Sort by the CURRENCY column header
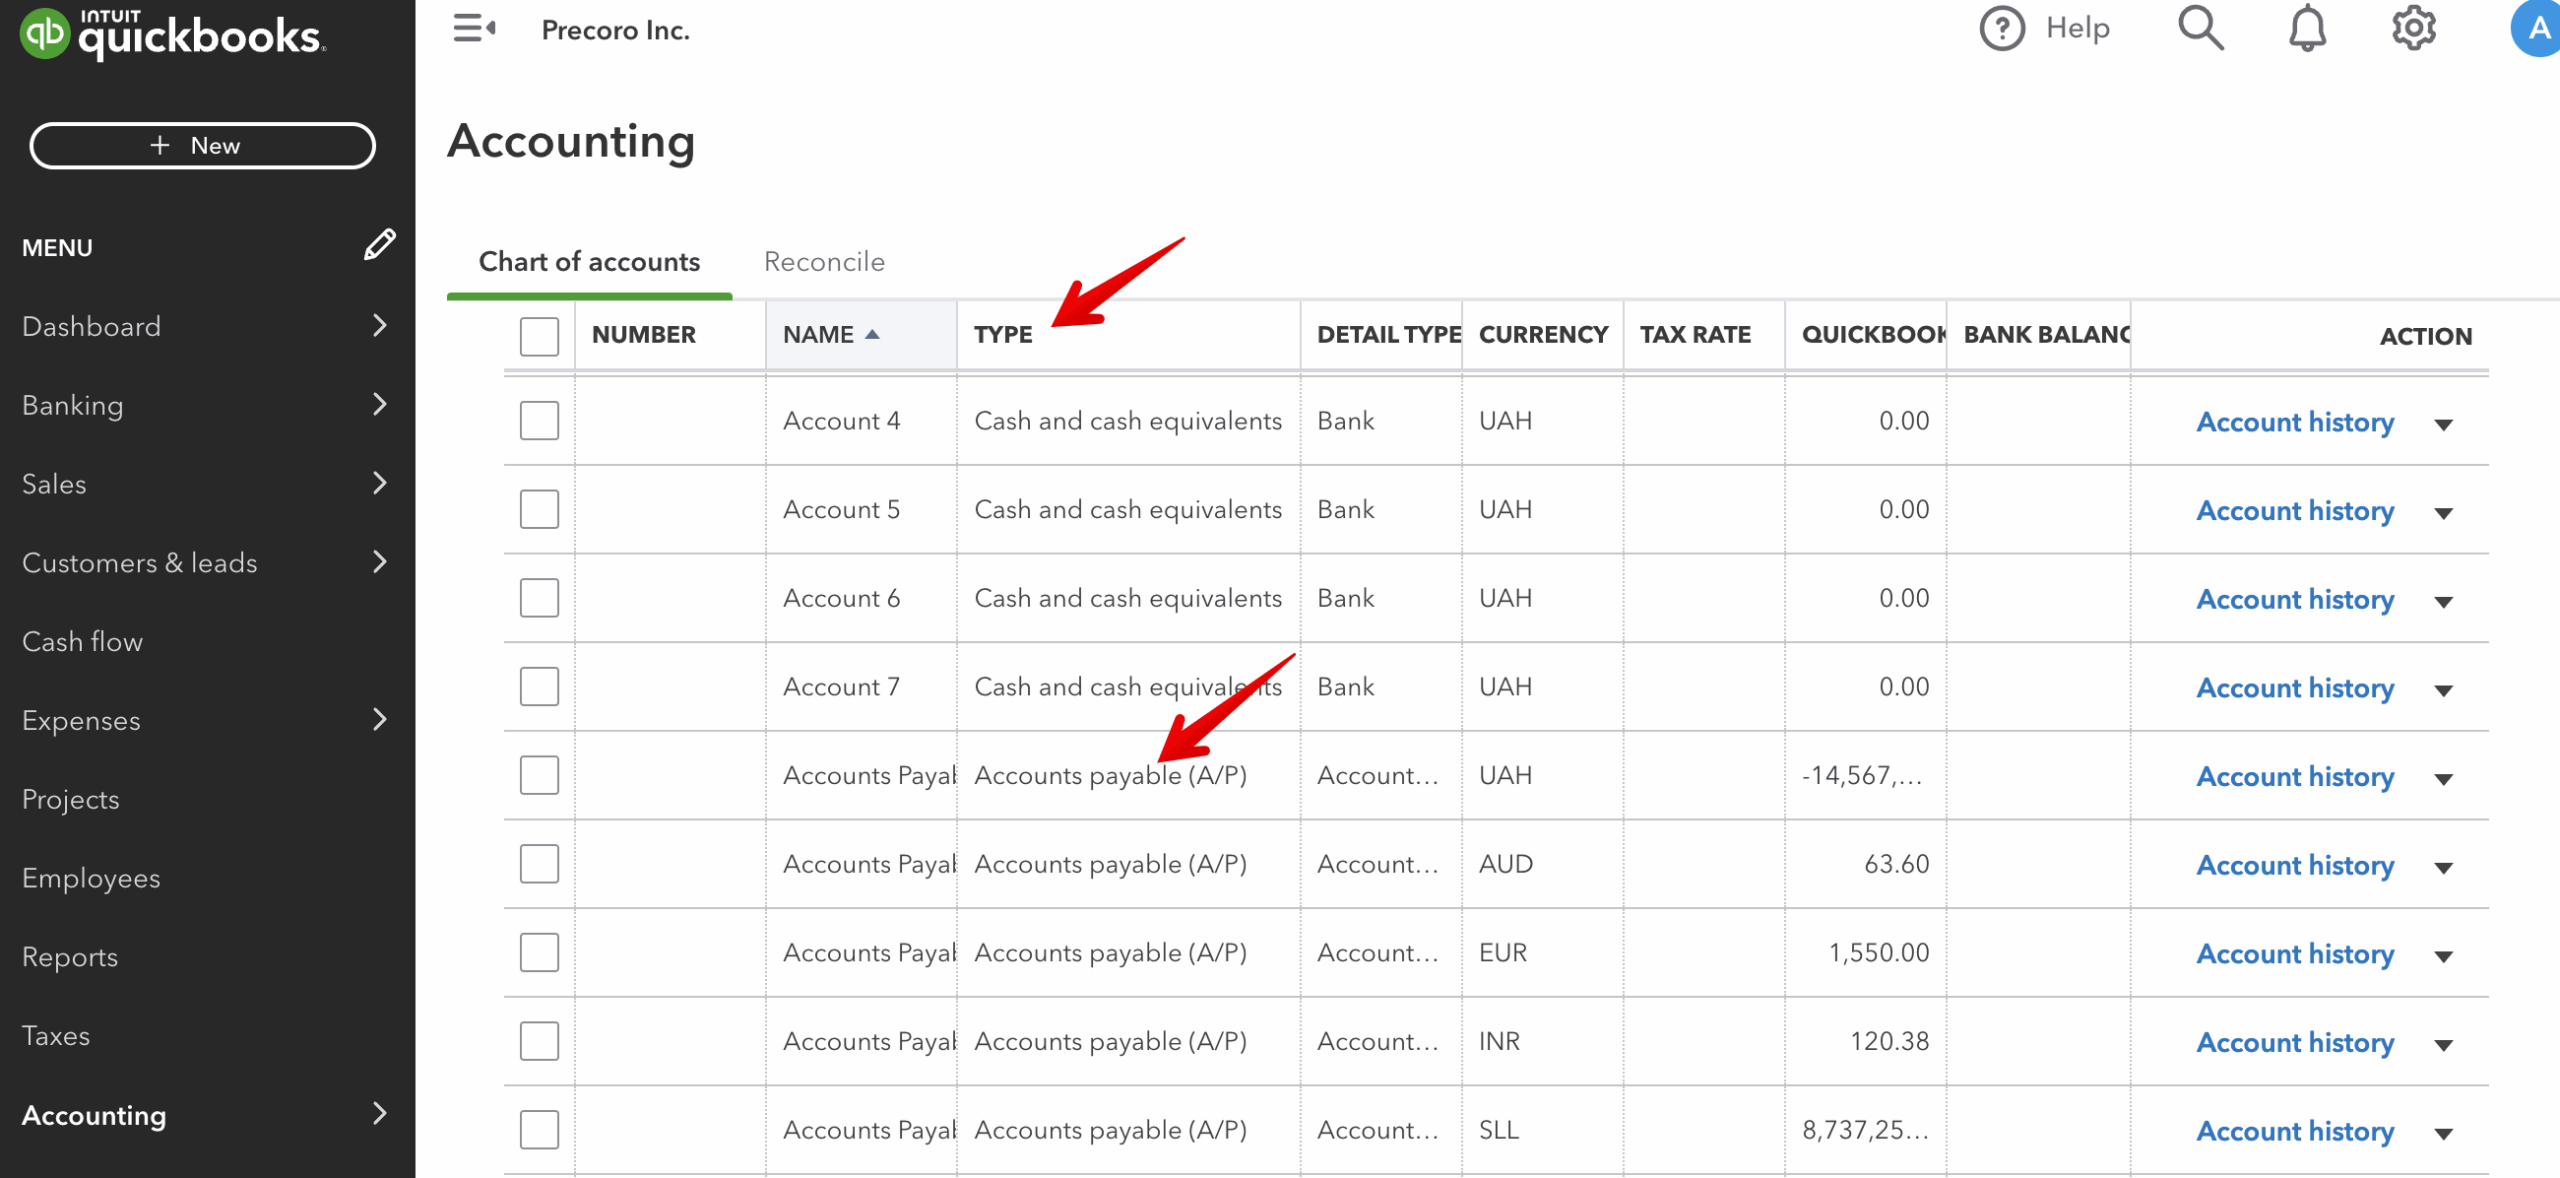This screenshot has width=2560, height=1178. 1543,335
